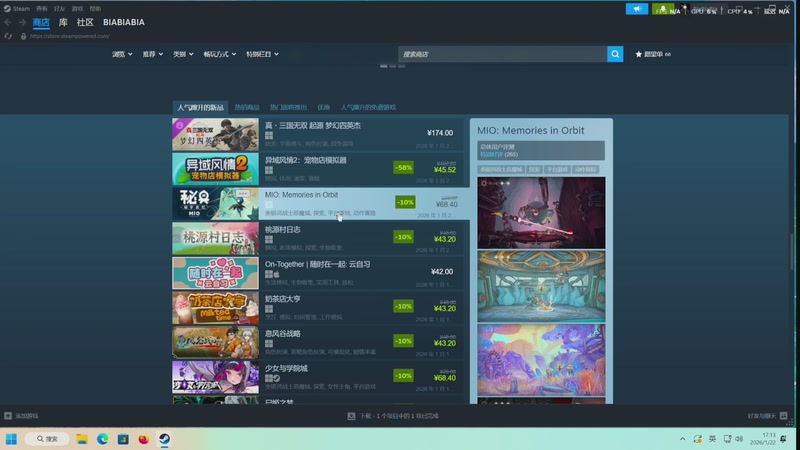Open the 愿望单 wishlist link
The height and width of the screenshot is (450, 800).
pos(653,54)
